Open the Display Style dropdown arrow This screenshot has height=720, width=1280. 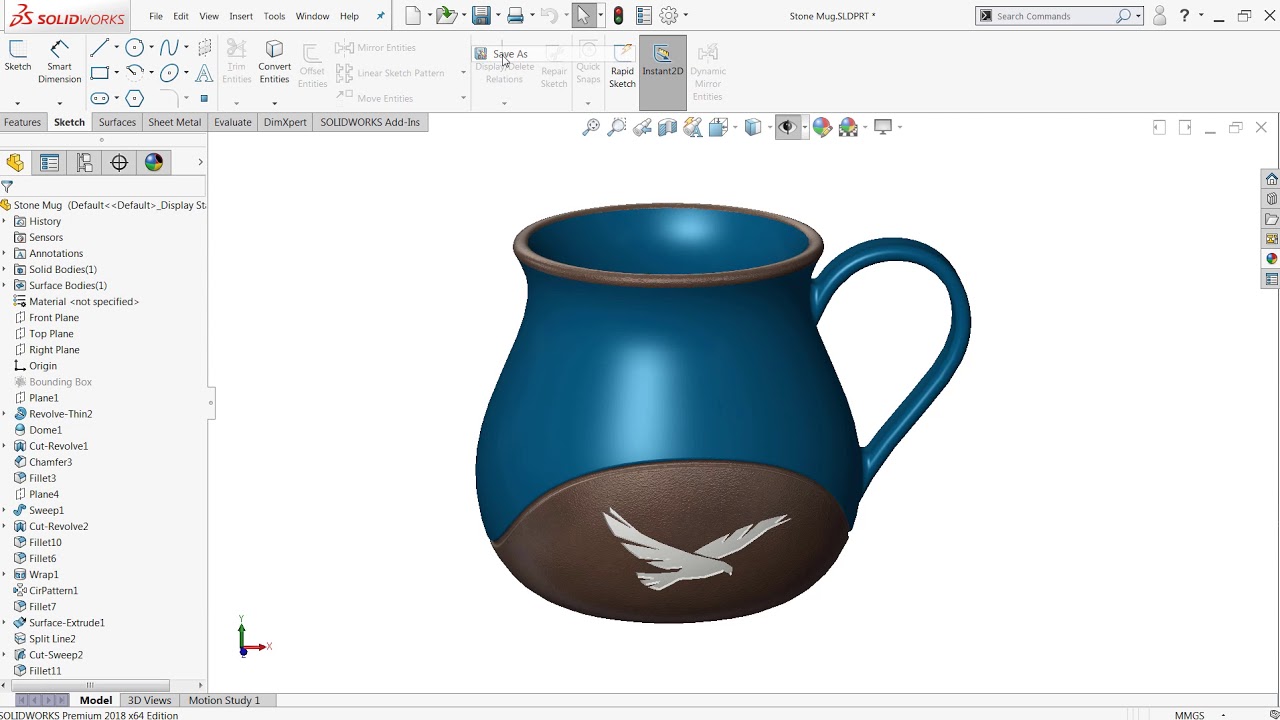pyautogui.click(x=769, y=127)
